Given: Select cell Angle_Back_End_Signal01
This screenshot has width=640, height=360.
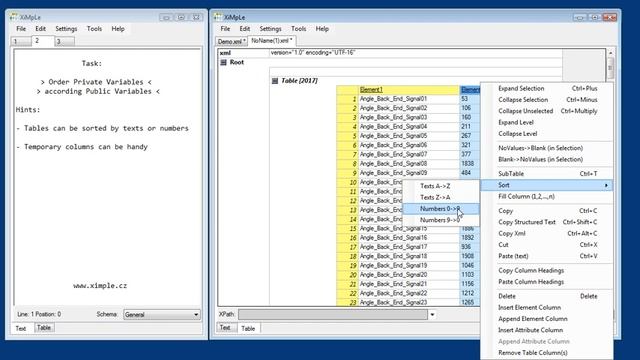Looking at the screenshot, I should [x=409, y=99].
